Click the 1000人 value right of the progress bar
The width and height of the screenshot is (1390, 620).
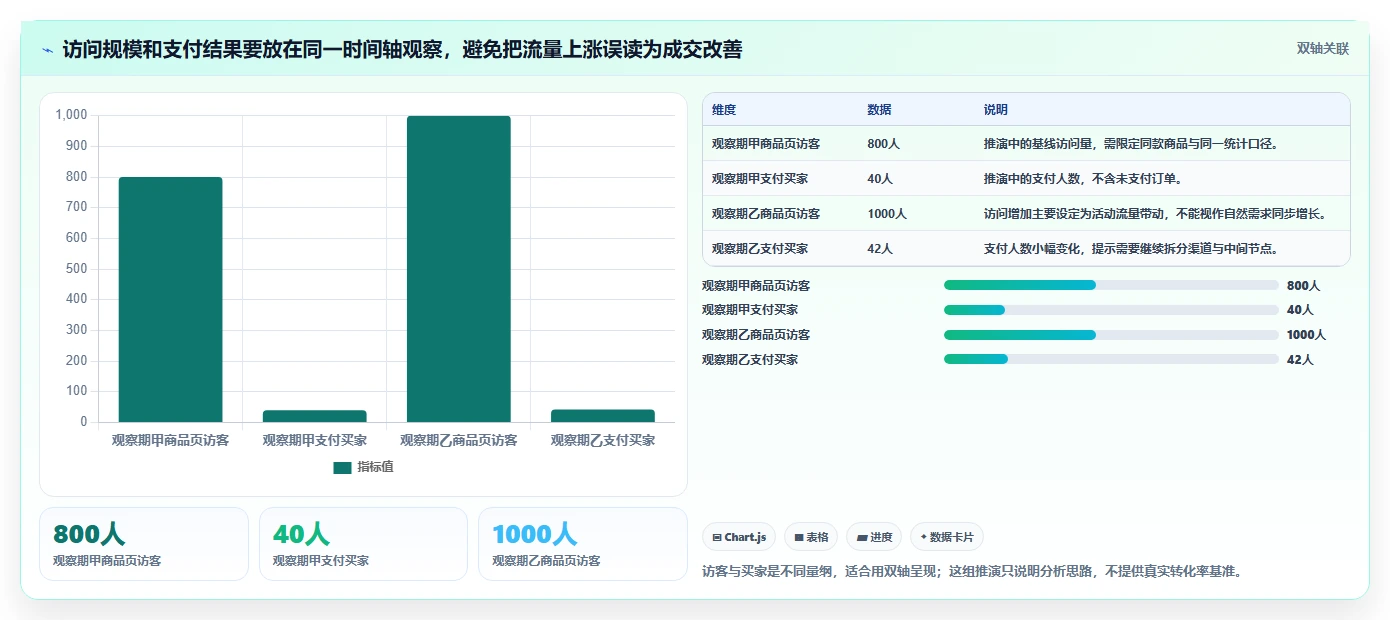click(1306, 335)
